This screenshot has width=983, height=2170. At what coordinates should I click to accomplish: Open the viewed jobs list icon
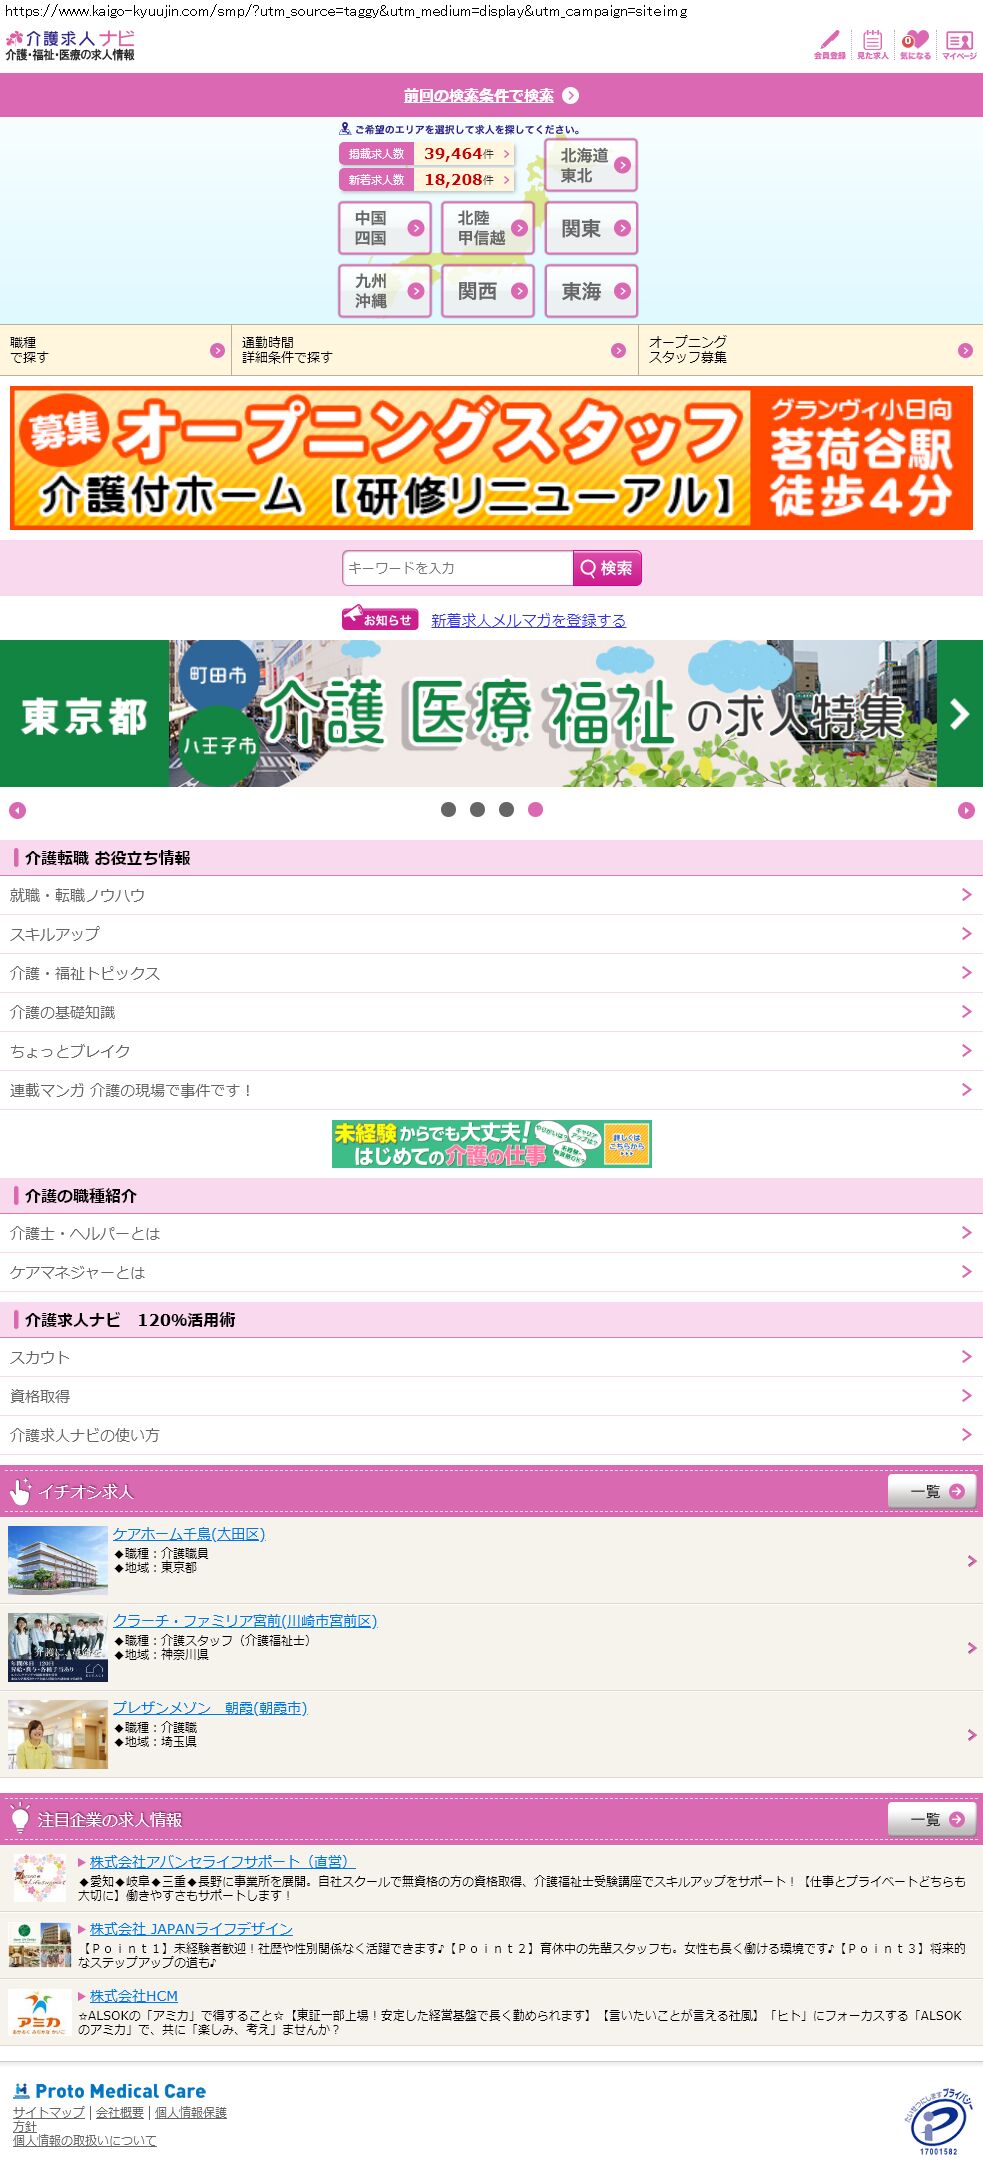click(x=872, y=45)
